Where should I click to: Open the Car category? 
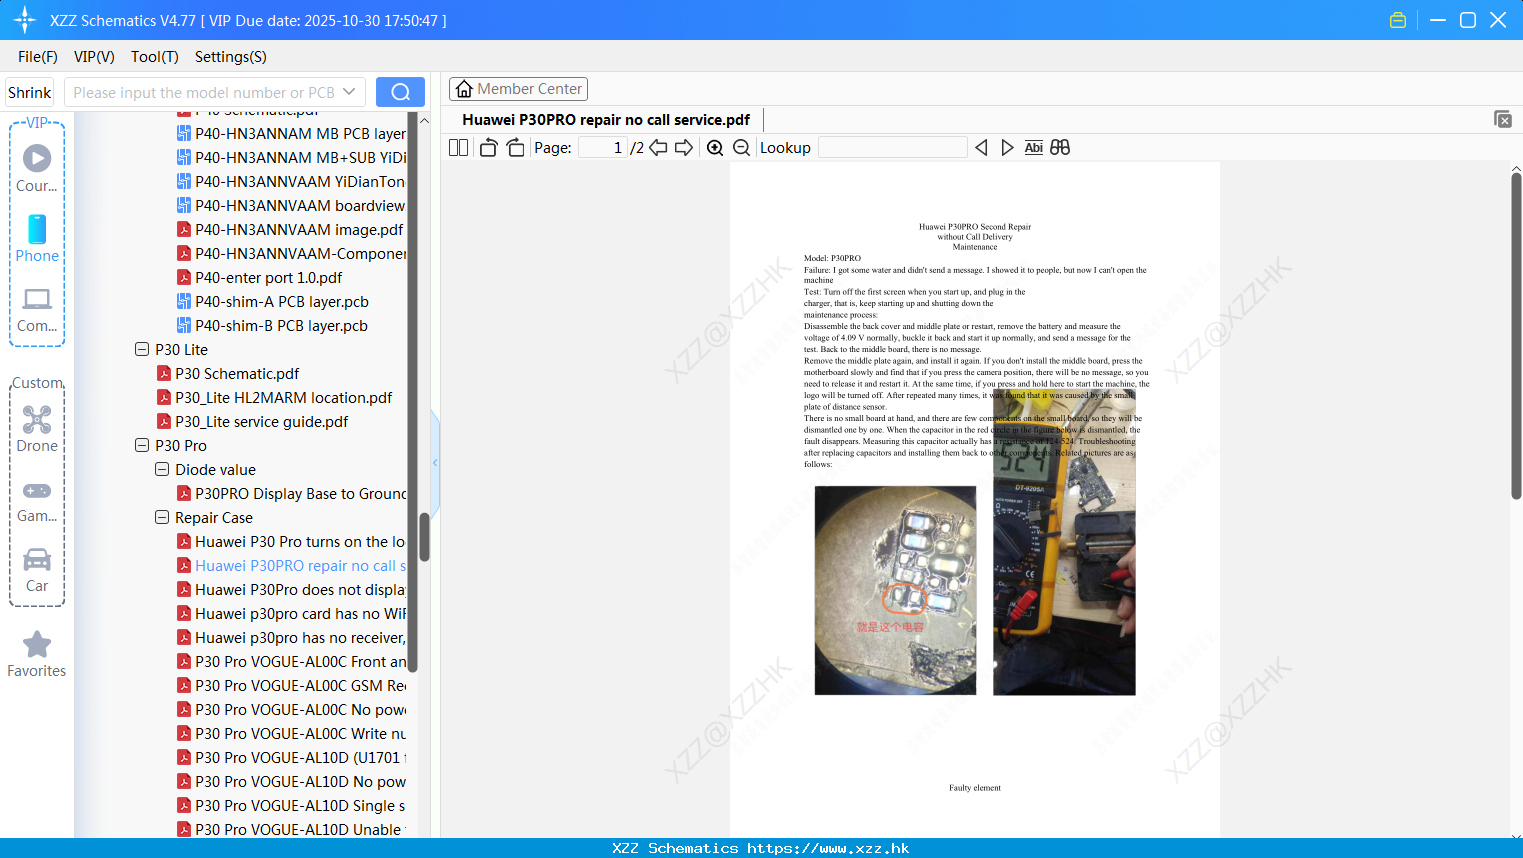click(x=37, y=570)
